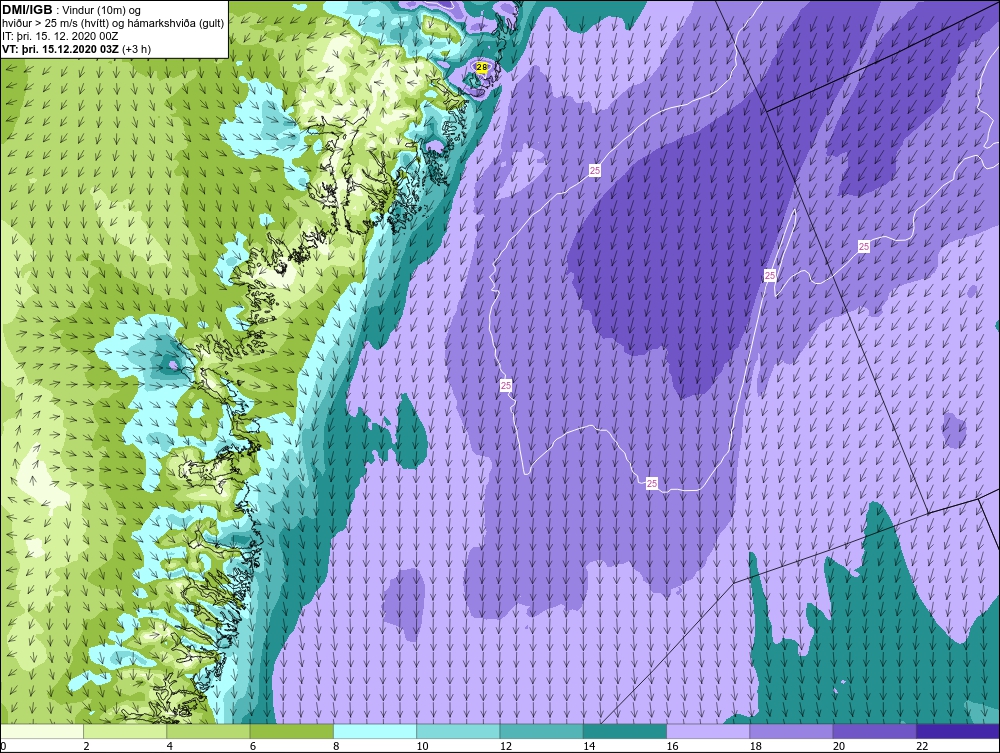
Task: Click the valid time text 'VT: þri. 15.12.2020 03Z (+3 h)'
Action: [77, 48]
